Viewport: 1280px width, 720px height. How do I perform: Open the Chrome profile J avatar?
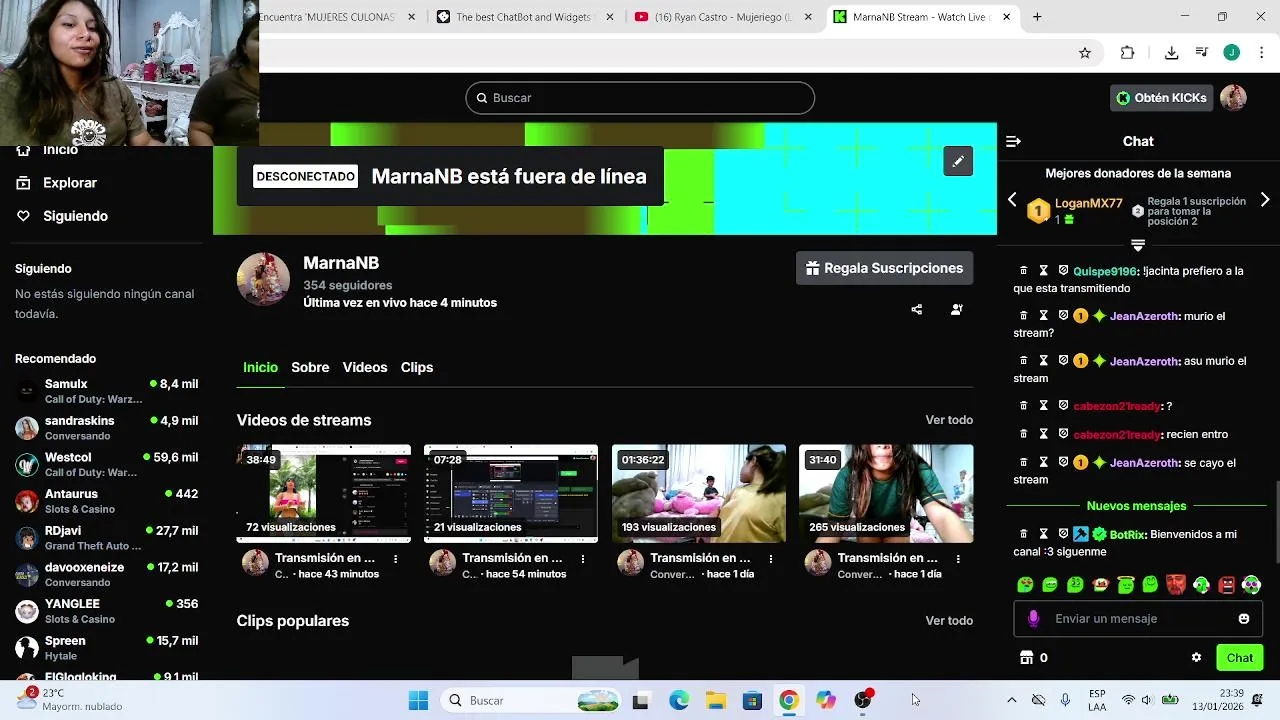click(1232, 53)
